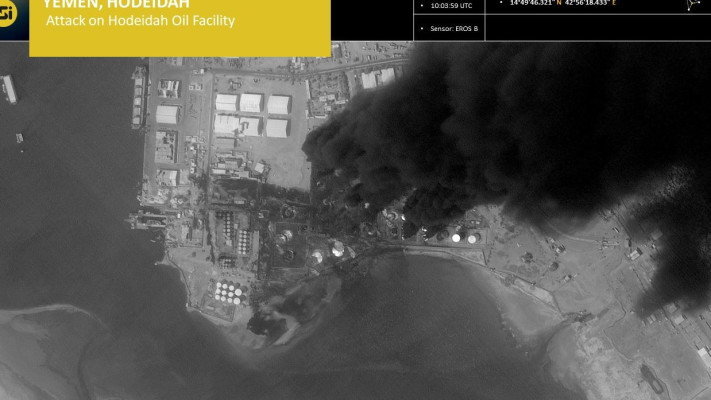Select the "YEMEN, HODEIDAH" heading text

(x=116, y=5)
